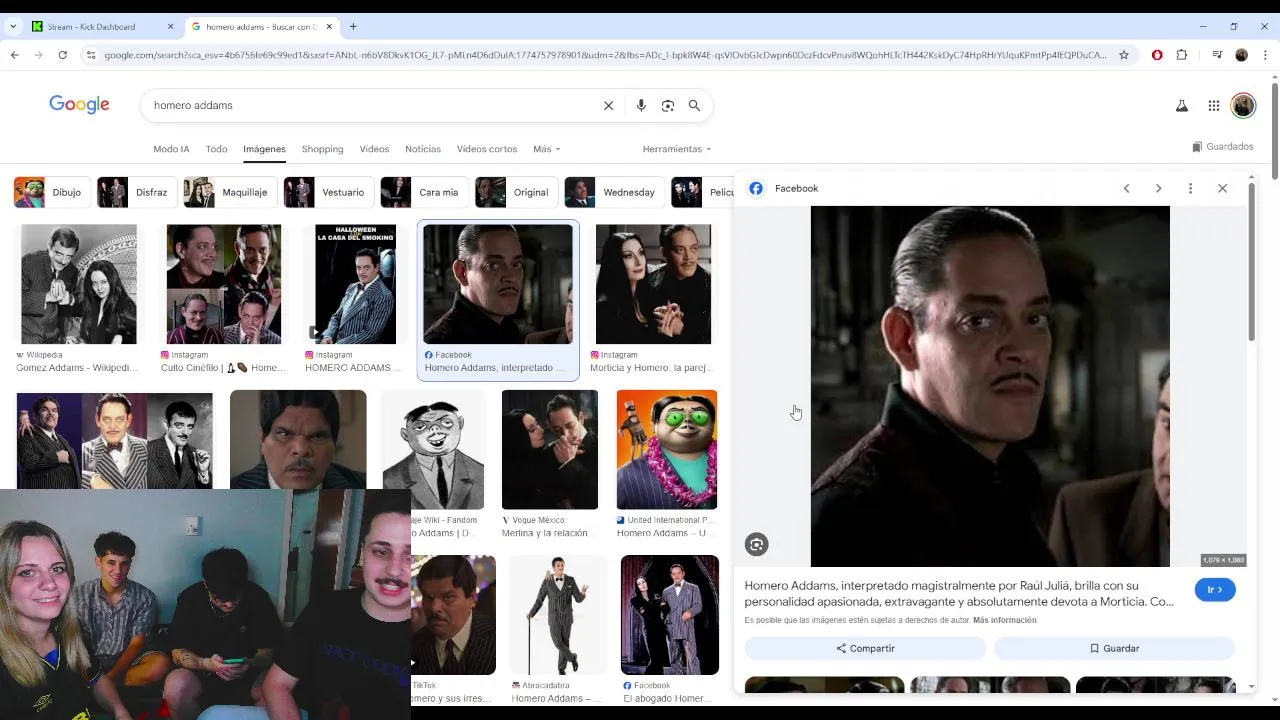Filter images by the Original chip

(x=516, y=192)
